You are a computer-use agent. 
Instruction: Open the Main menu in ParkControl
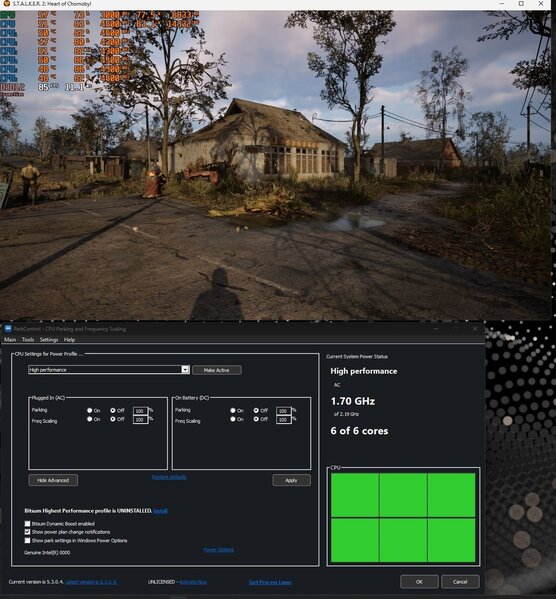[10, 340]
